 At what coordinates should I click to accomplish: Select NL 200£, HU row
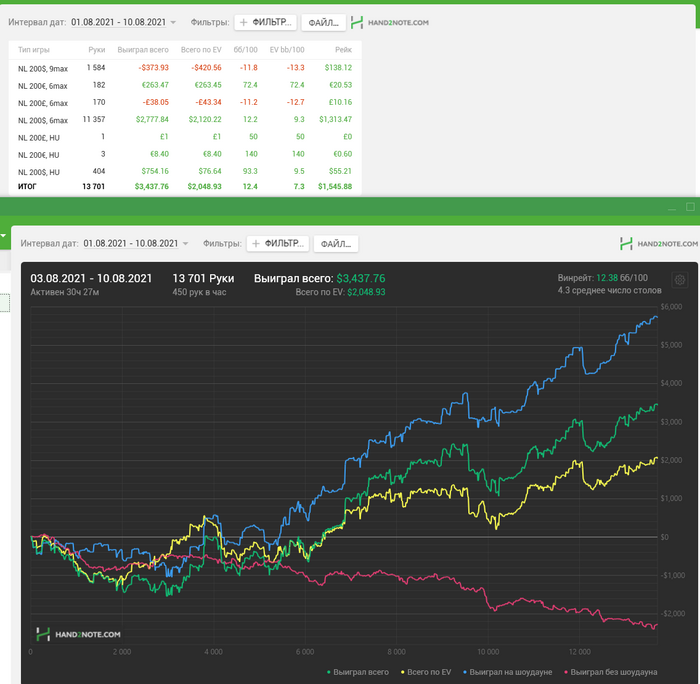coord(185,137)
